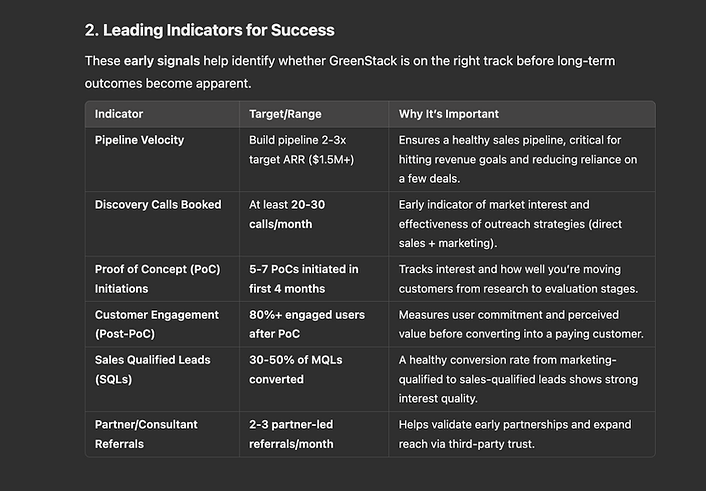Click the 'Build pipeline 2-3x target ARR' cell
Viewport: 706px width, 491px height.
pyautogui.click(x=301, y=150)
